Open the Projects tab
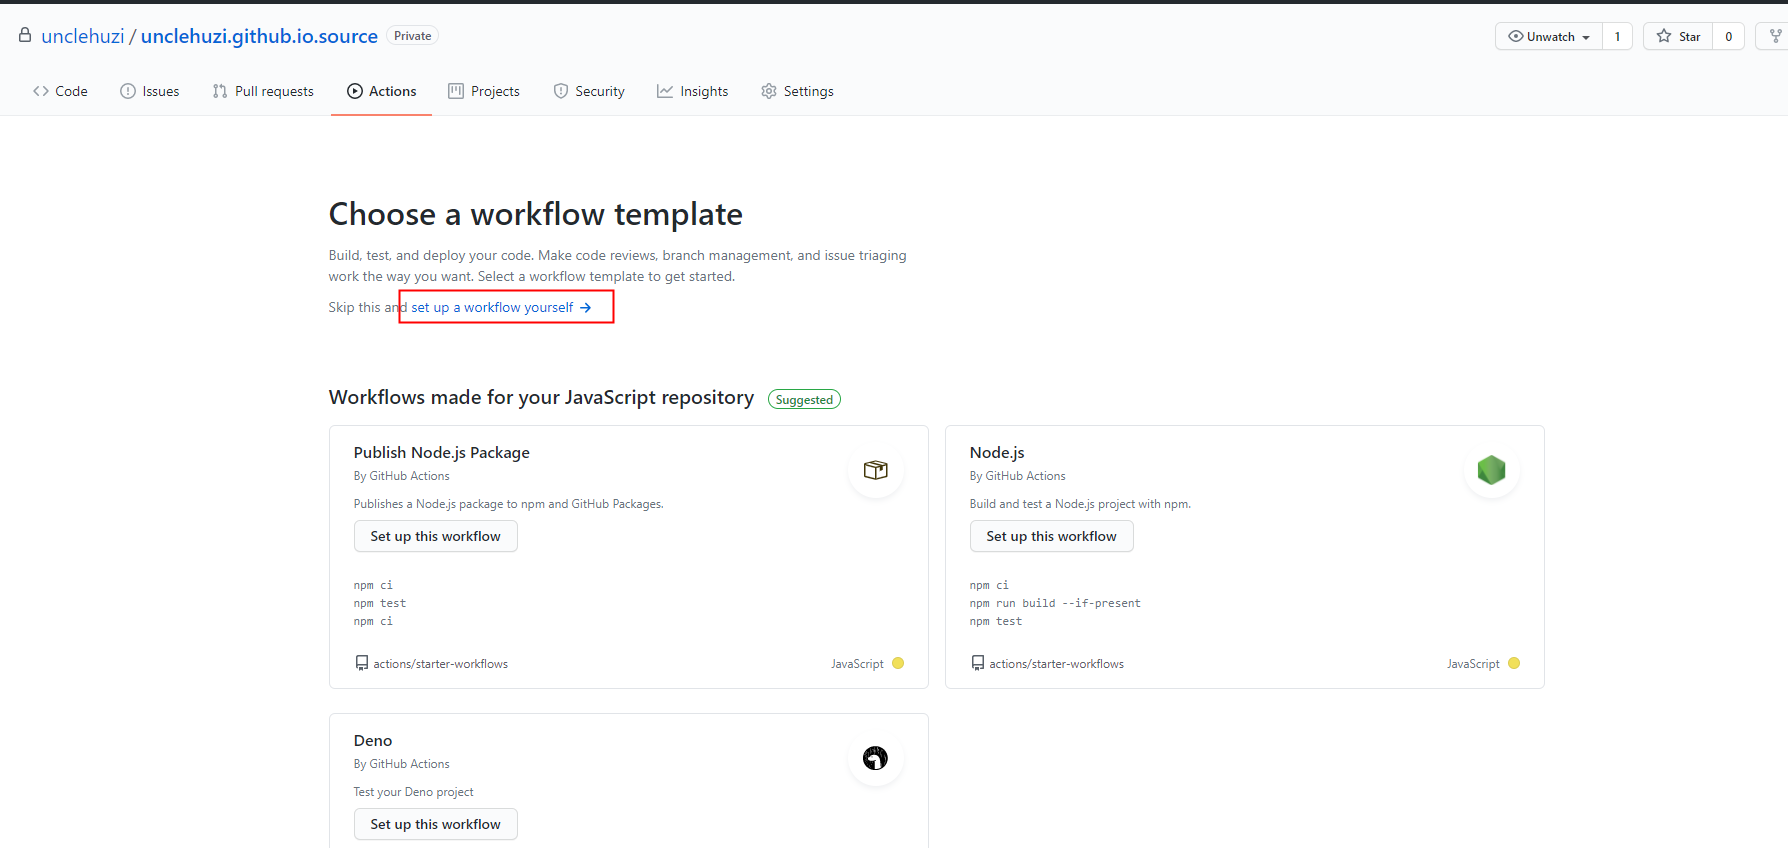This screenshot has height=848, width=1788. pyautogui.click(x=484, y=91)
